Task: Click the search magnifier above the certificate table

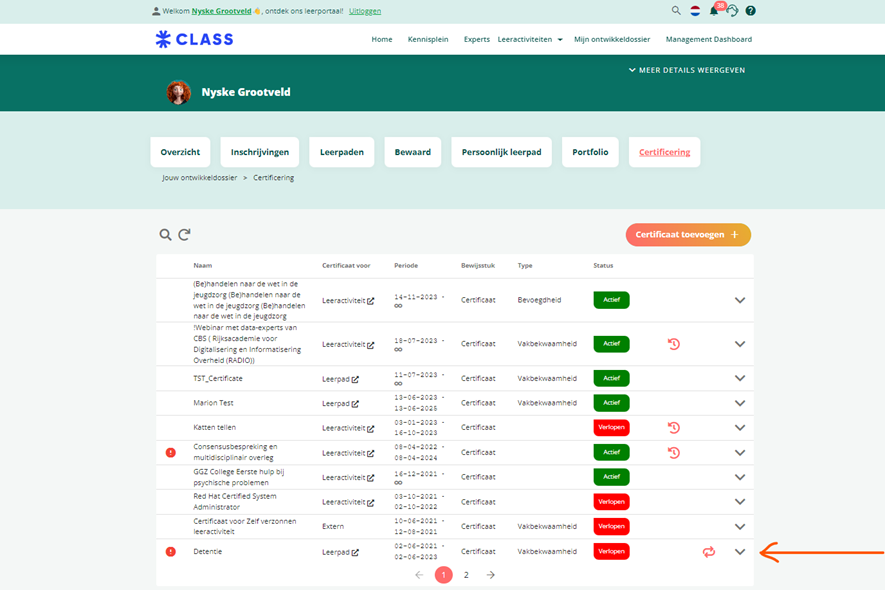Action: coord(165,234)
